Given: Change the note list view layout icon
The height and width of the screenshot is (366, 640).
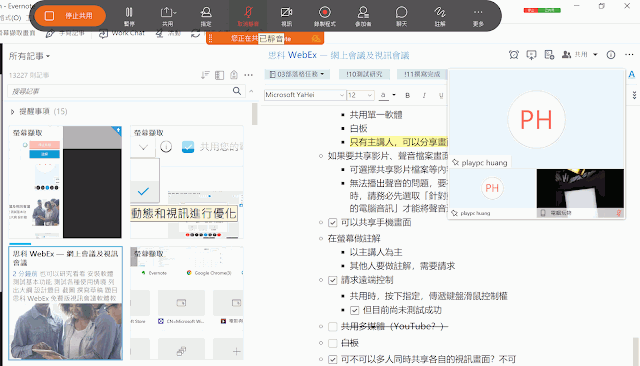Looking at the screenshot, I should (x=219, y=75).
